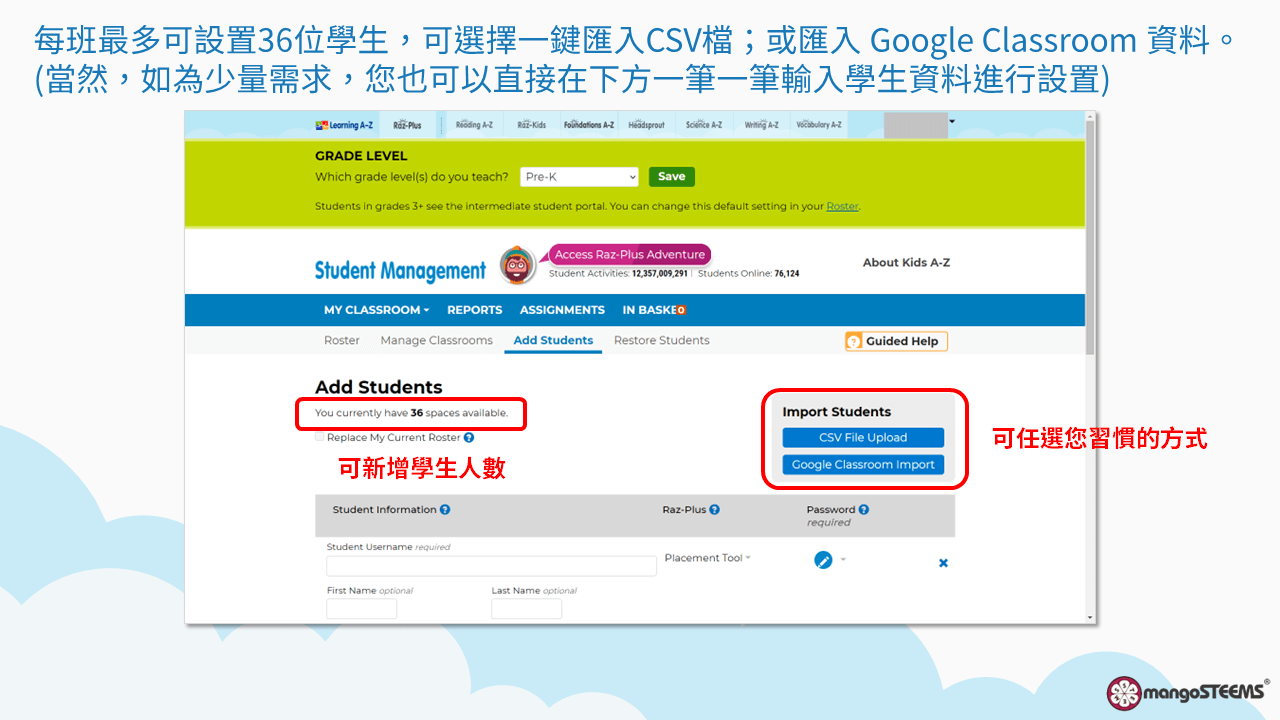Switch to the Manage Classrooms sub-tab
The width and height of the screenshot is (1280, 720).
click(x=436, y=341)
